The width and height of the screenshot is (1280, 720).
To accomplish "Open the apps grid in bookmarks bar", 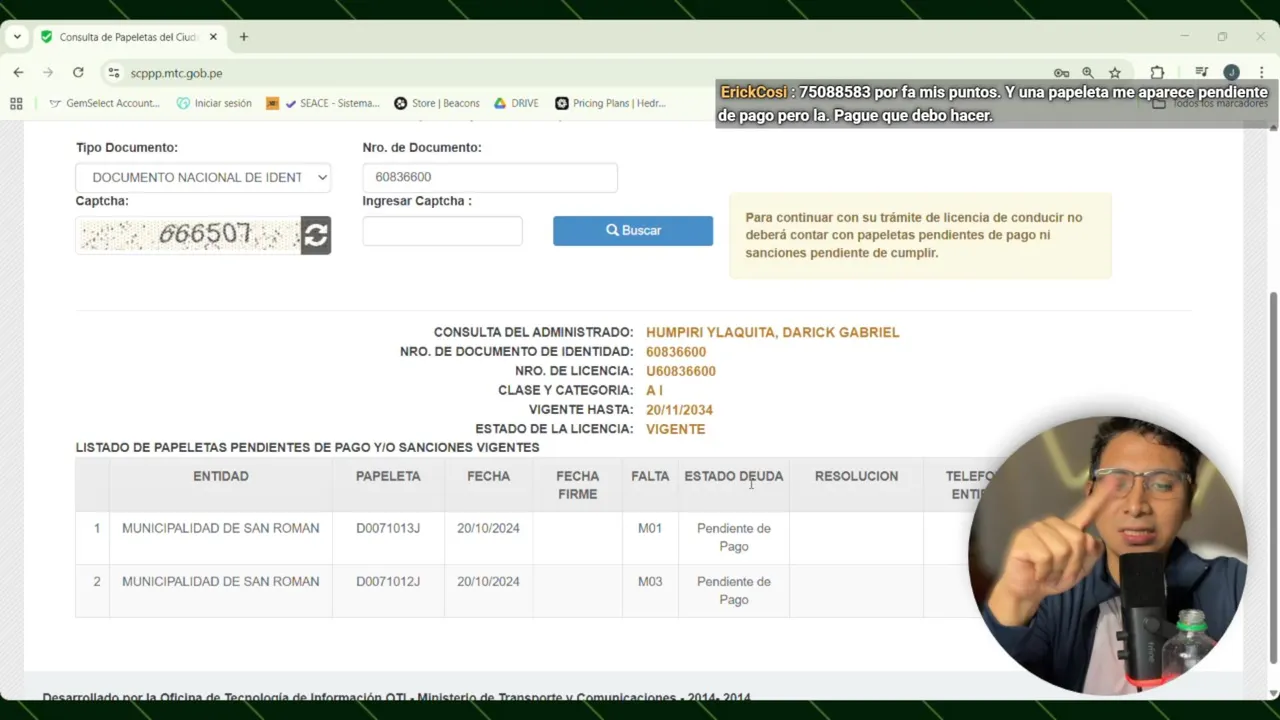I will click(x=16, y=103).
